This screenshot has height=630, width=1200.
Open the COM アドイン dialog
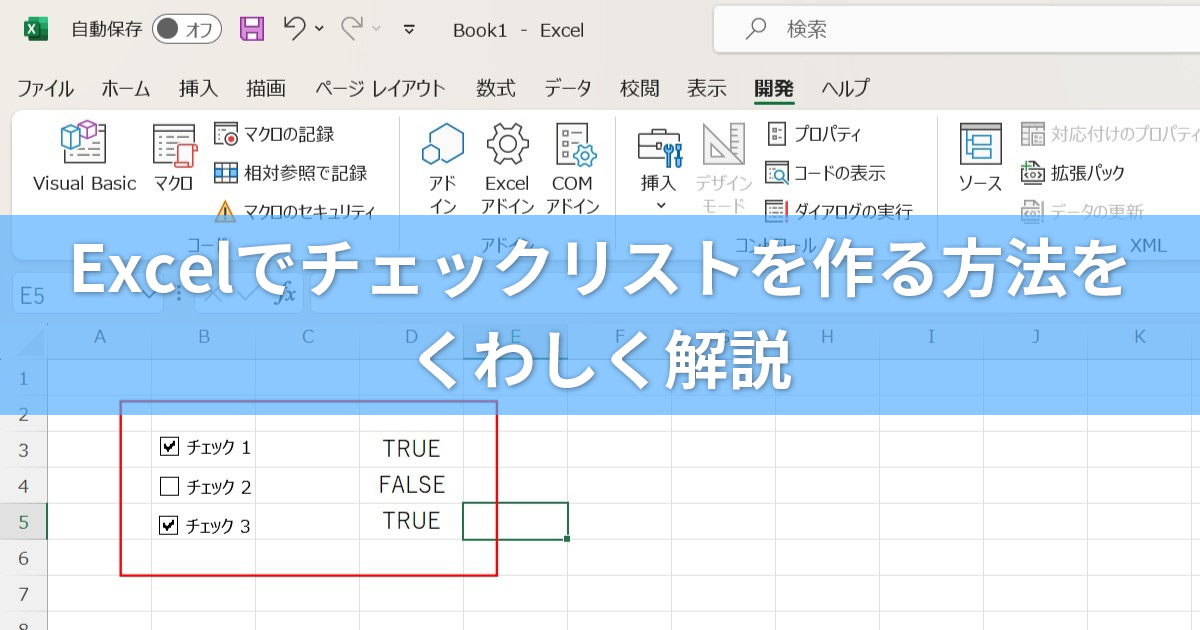(573, 166)
